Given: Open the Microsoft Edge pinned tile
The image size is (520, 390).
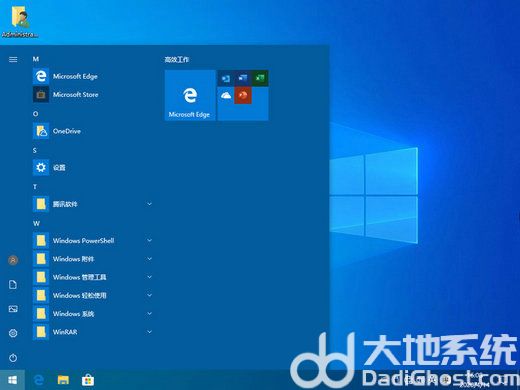Looking at the screenshot, I should 190,95.
